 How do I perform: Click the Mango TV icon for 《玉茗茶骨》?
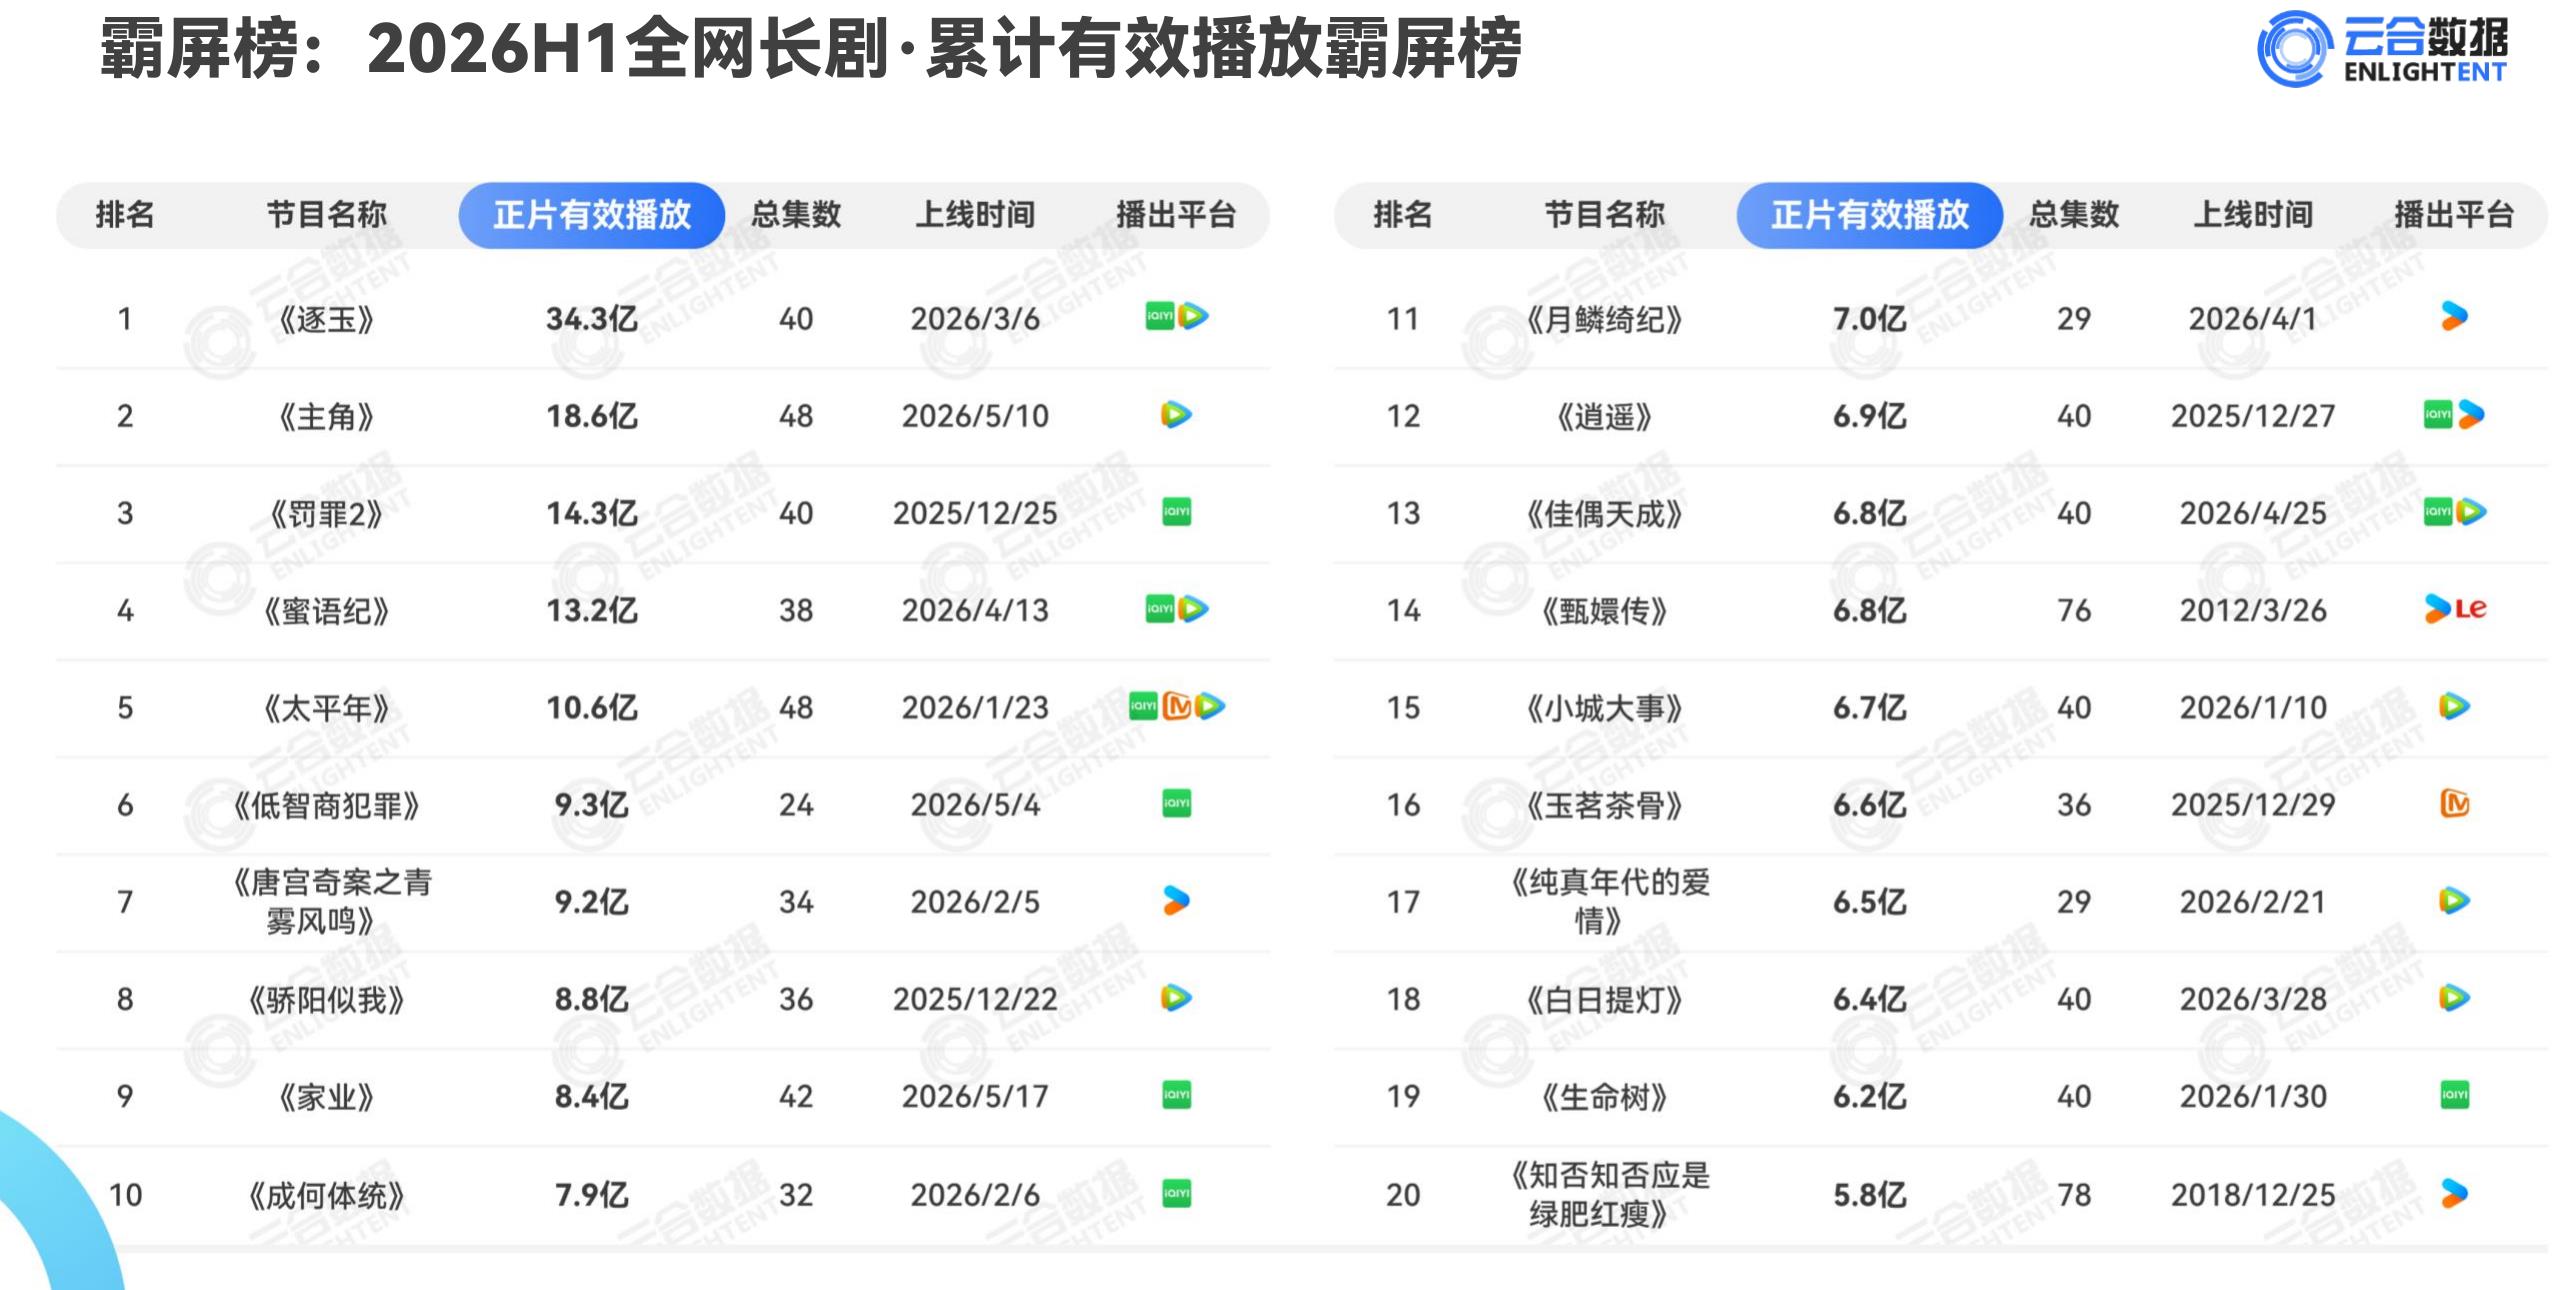[2454, 803]
